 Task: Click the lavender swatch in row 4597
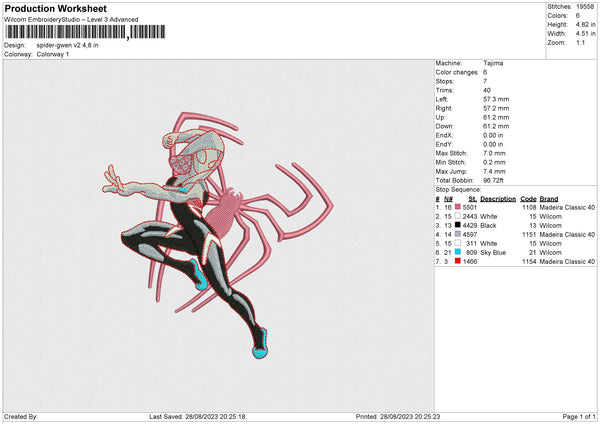coord(458,234)
